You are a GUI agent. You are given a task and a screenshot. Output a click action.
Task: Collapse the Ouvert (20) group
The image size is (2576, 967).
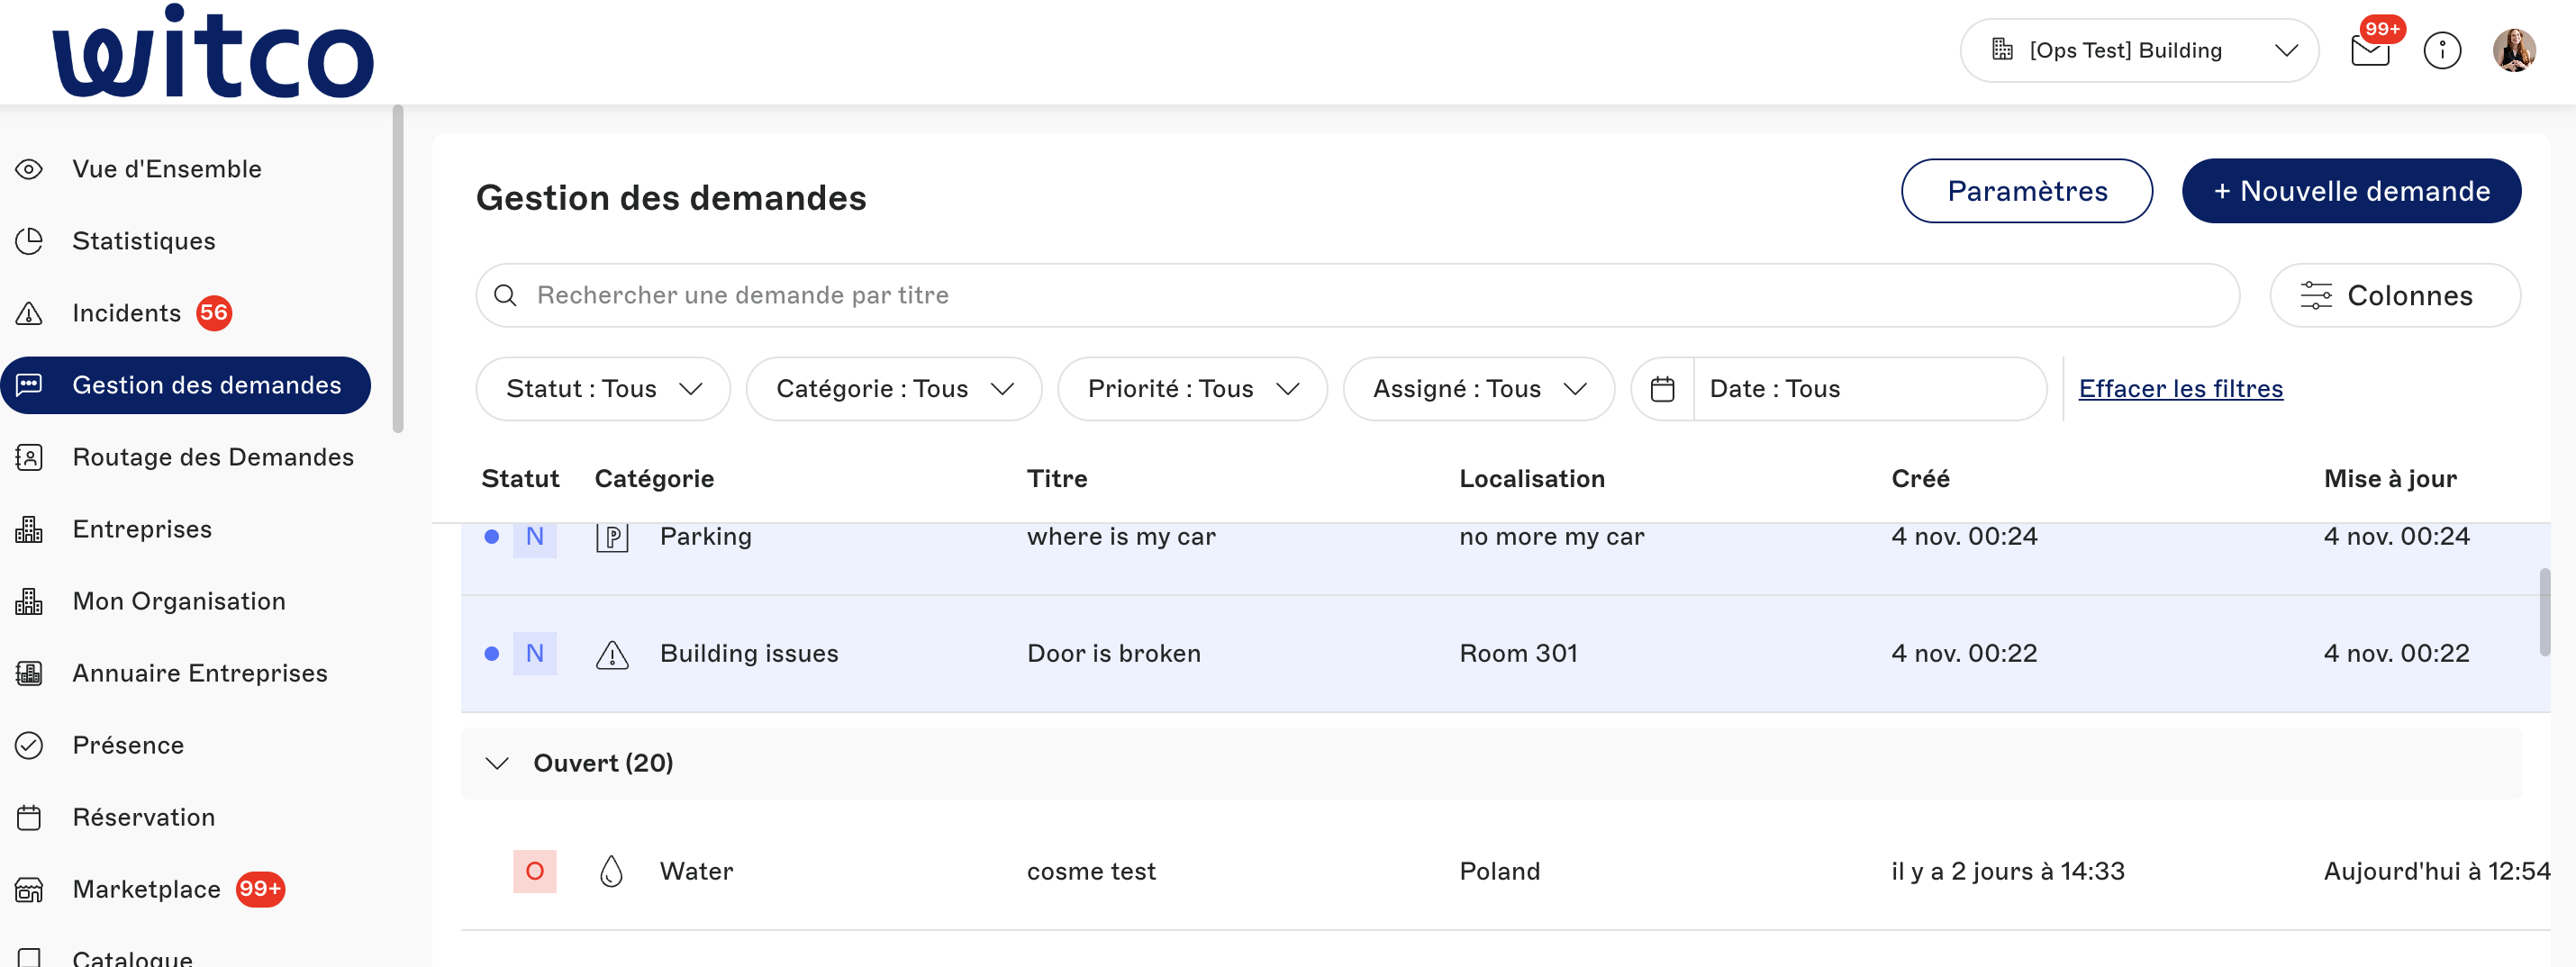click(497, 763)
